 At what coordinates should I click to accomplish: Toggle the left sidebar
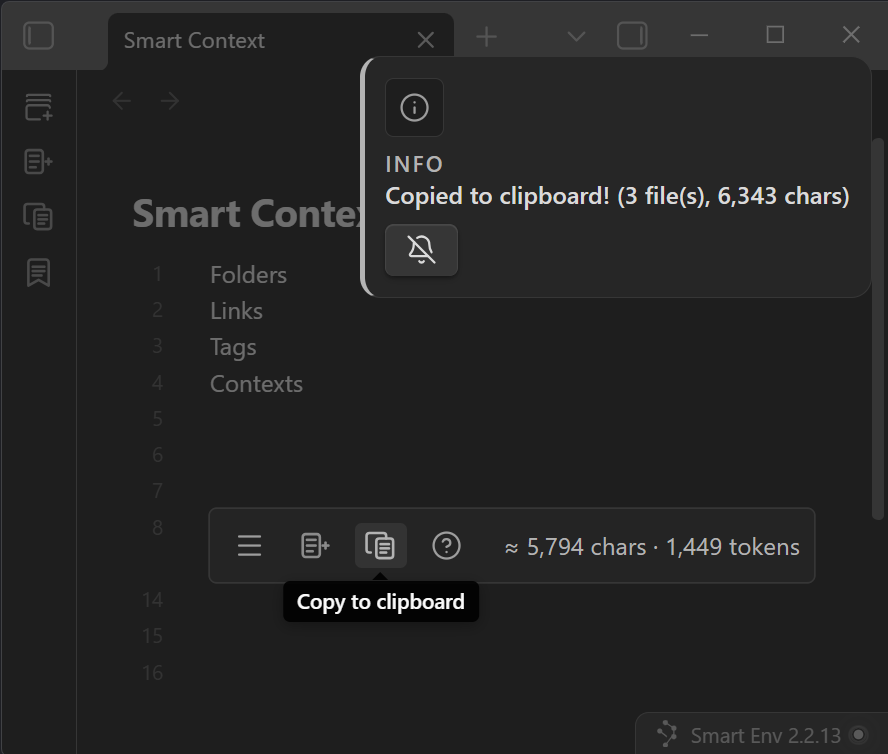[x=38, y=37]
